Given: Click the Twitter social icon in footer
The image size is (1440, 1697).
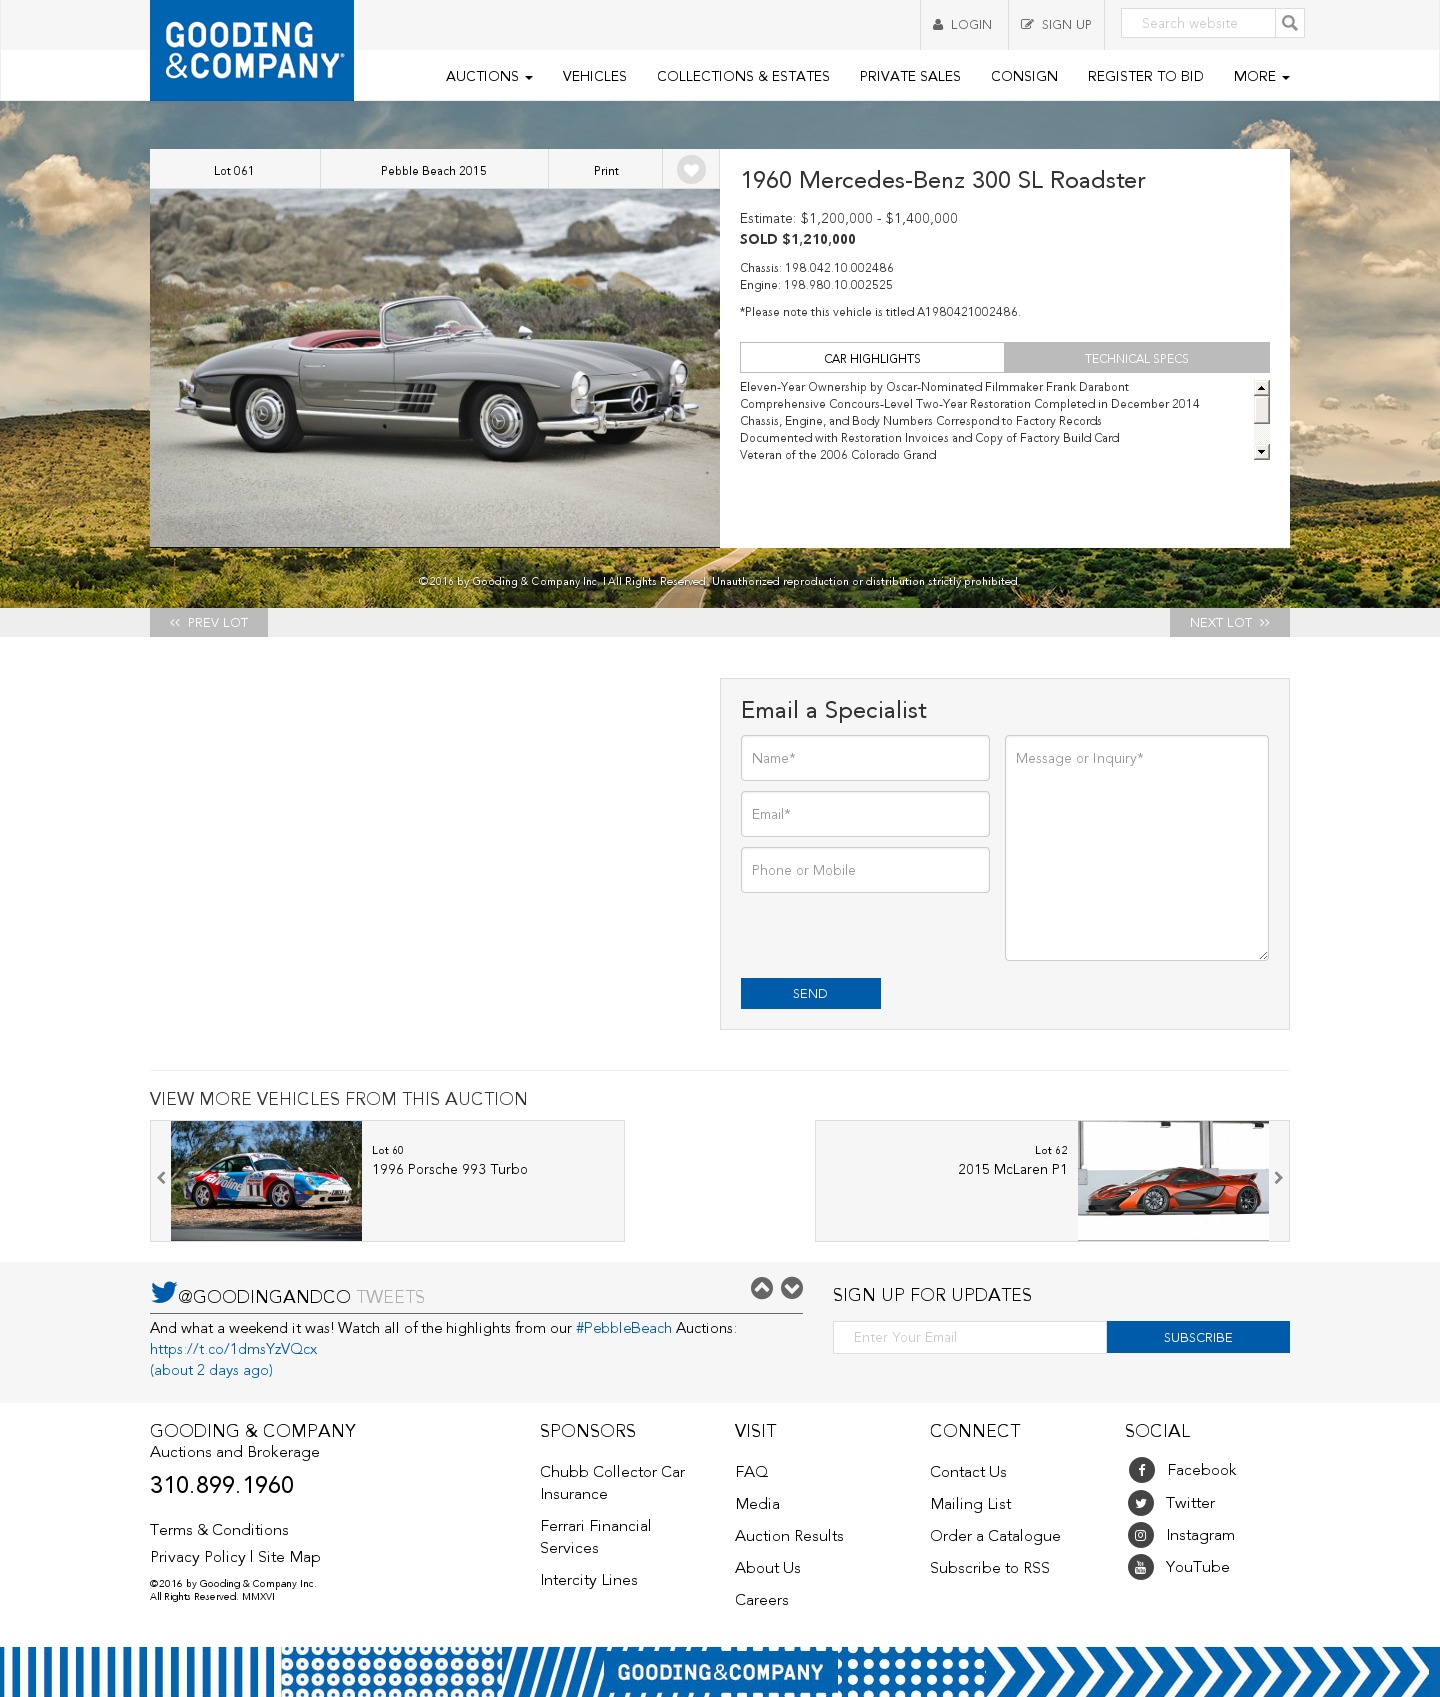Looking at the screenshot, I should pyautogui.click(x=1141, y=1503).
